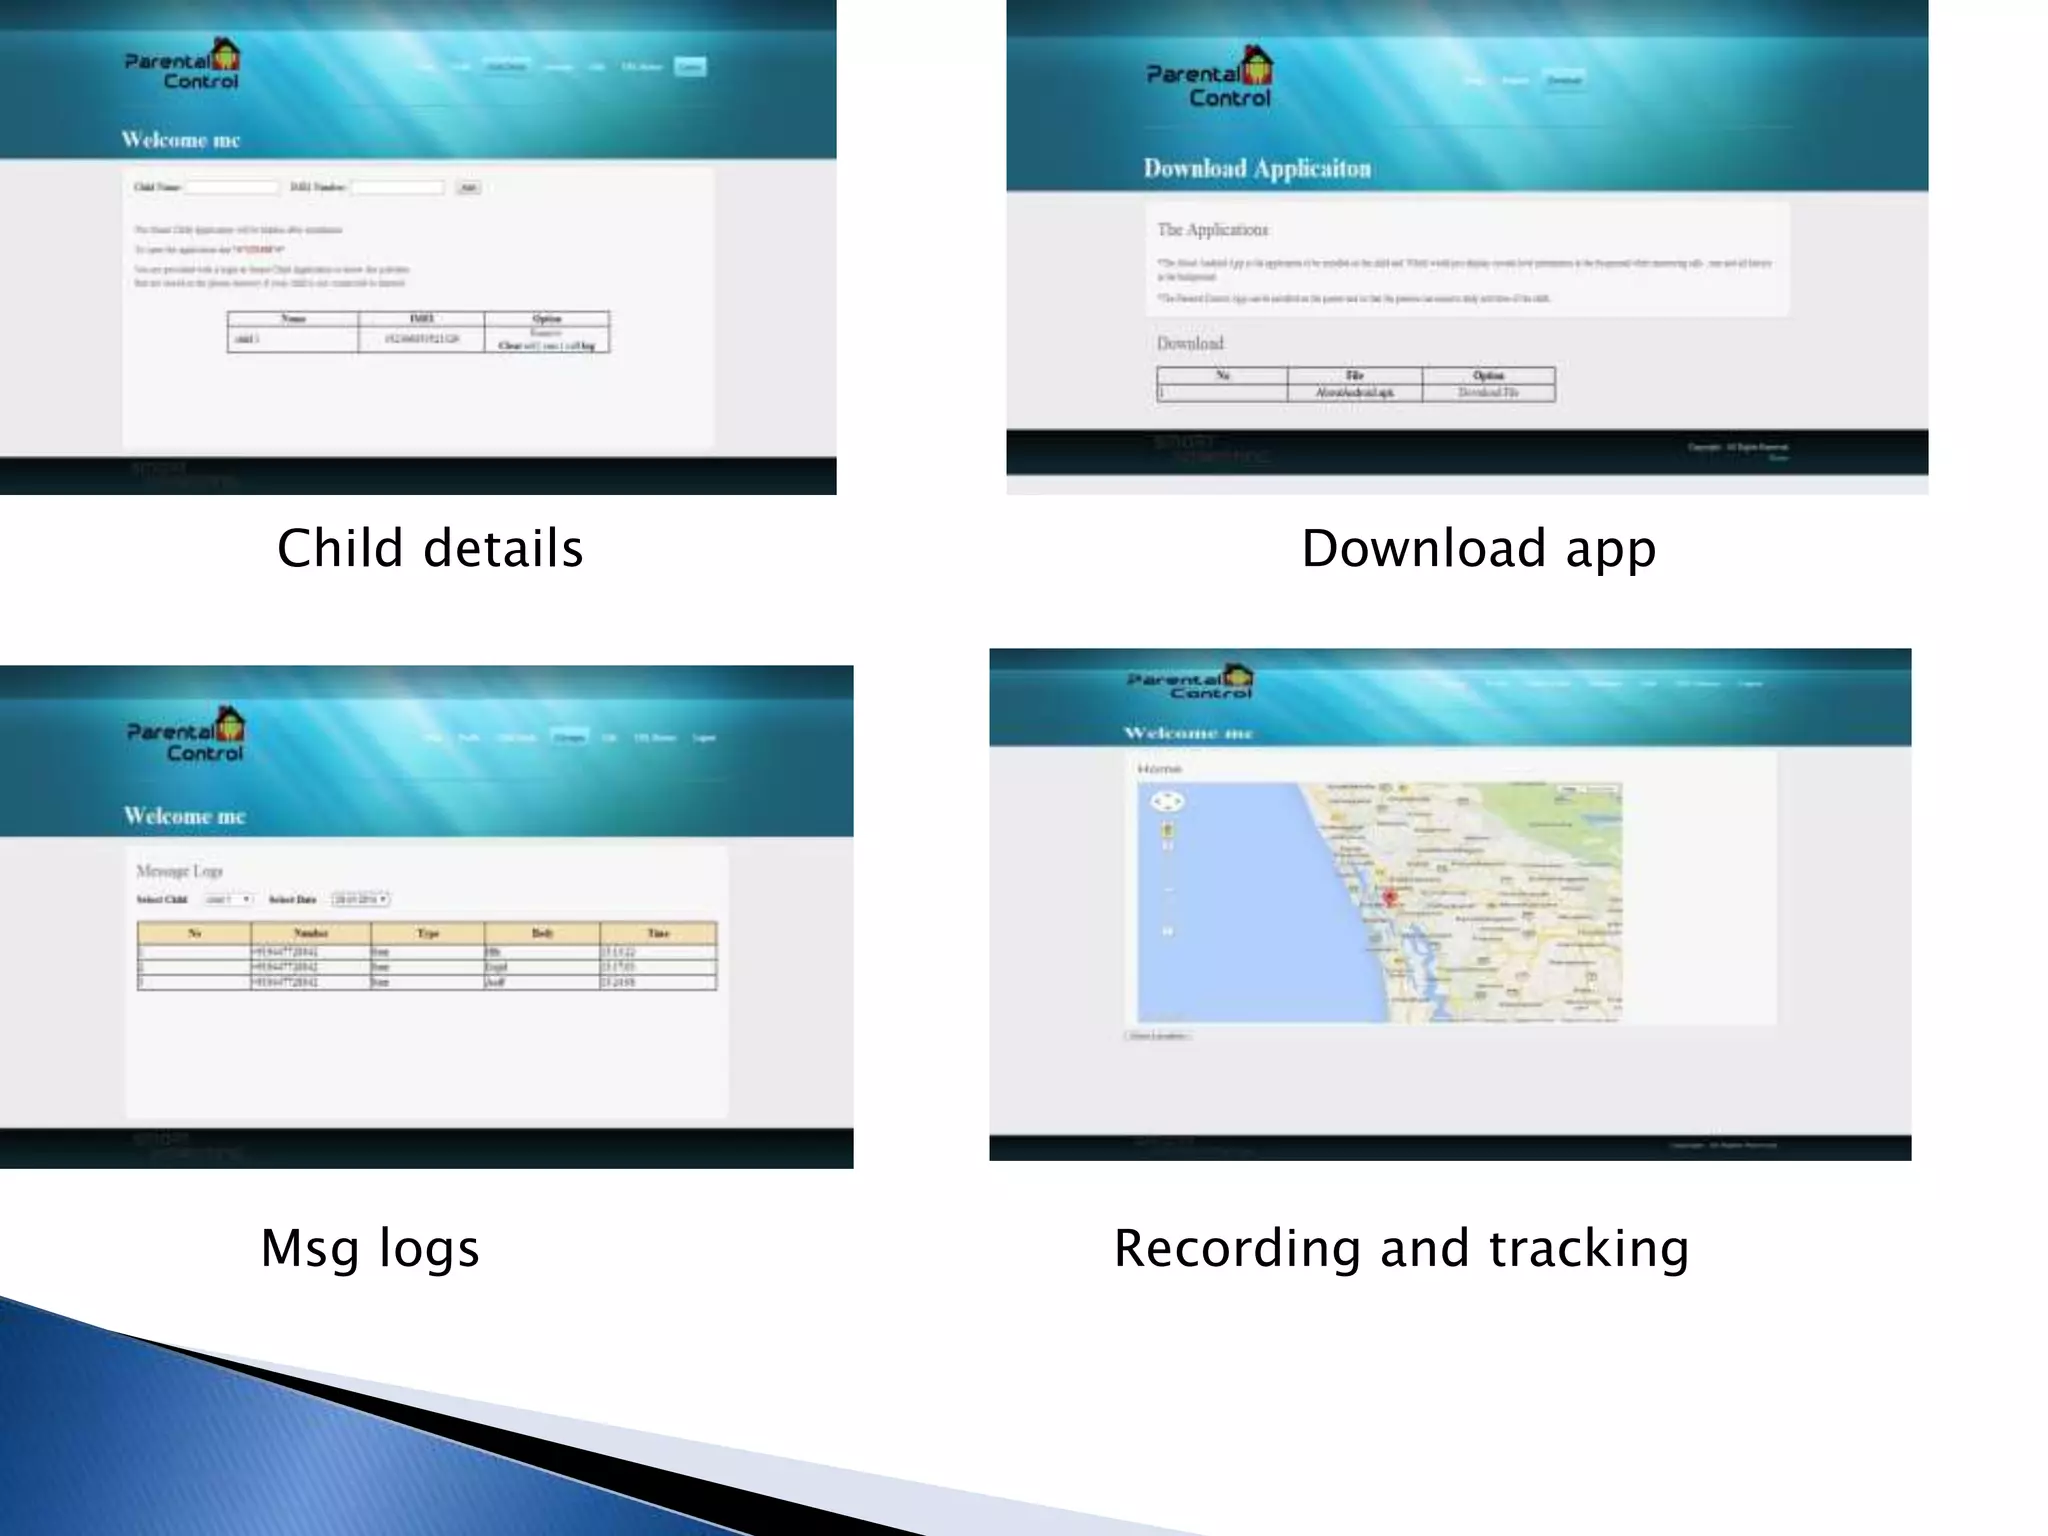
Task: Click the Message Logs heading
Action: point(179,871)
